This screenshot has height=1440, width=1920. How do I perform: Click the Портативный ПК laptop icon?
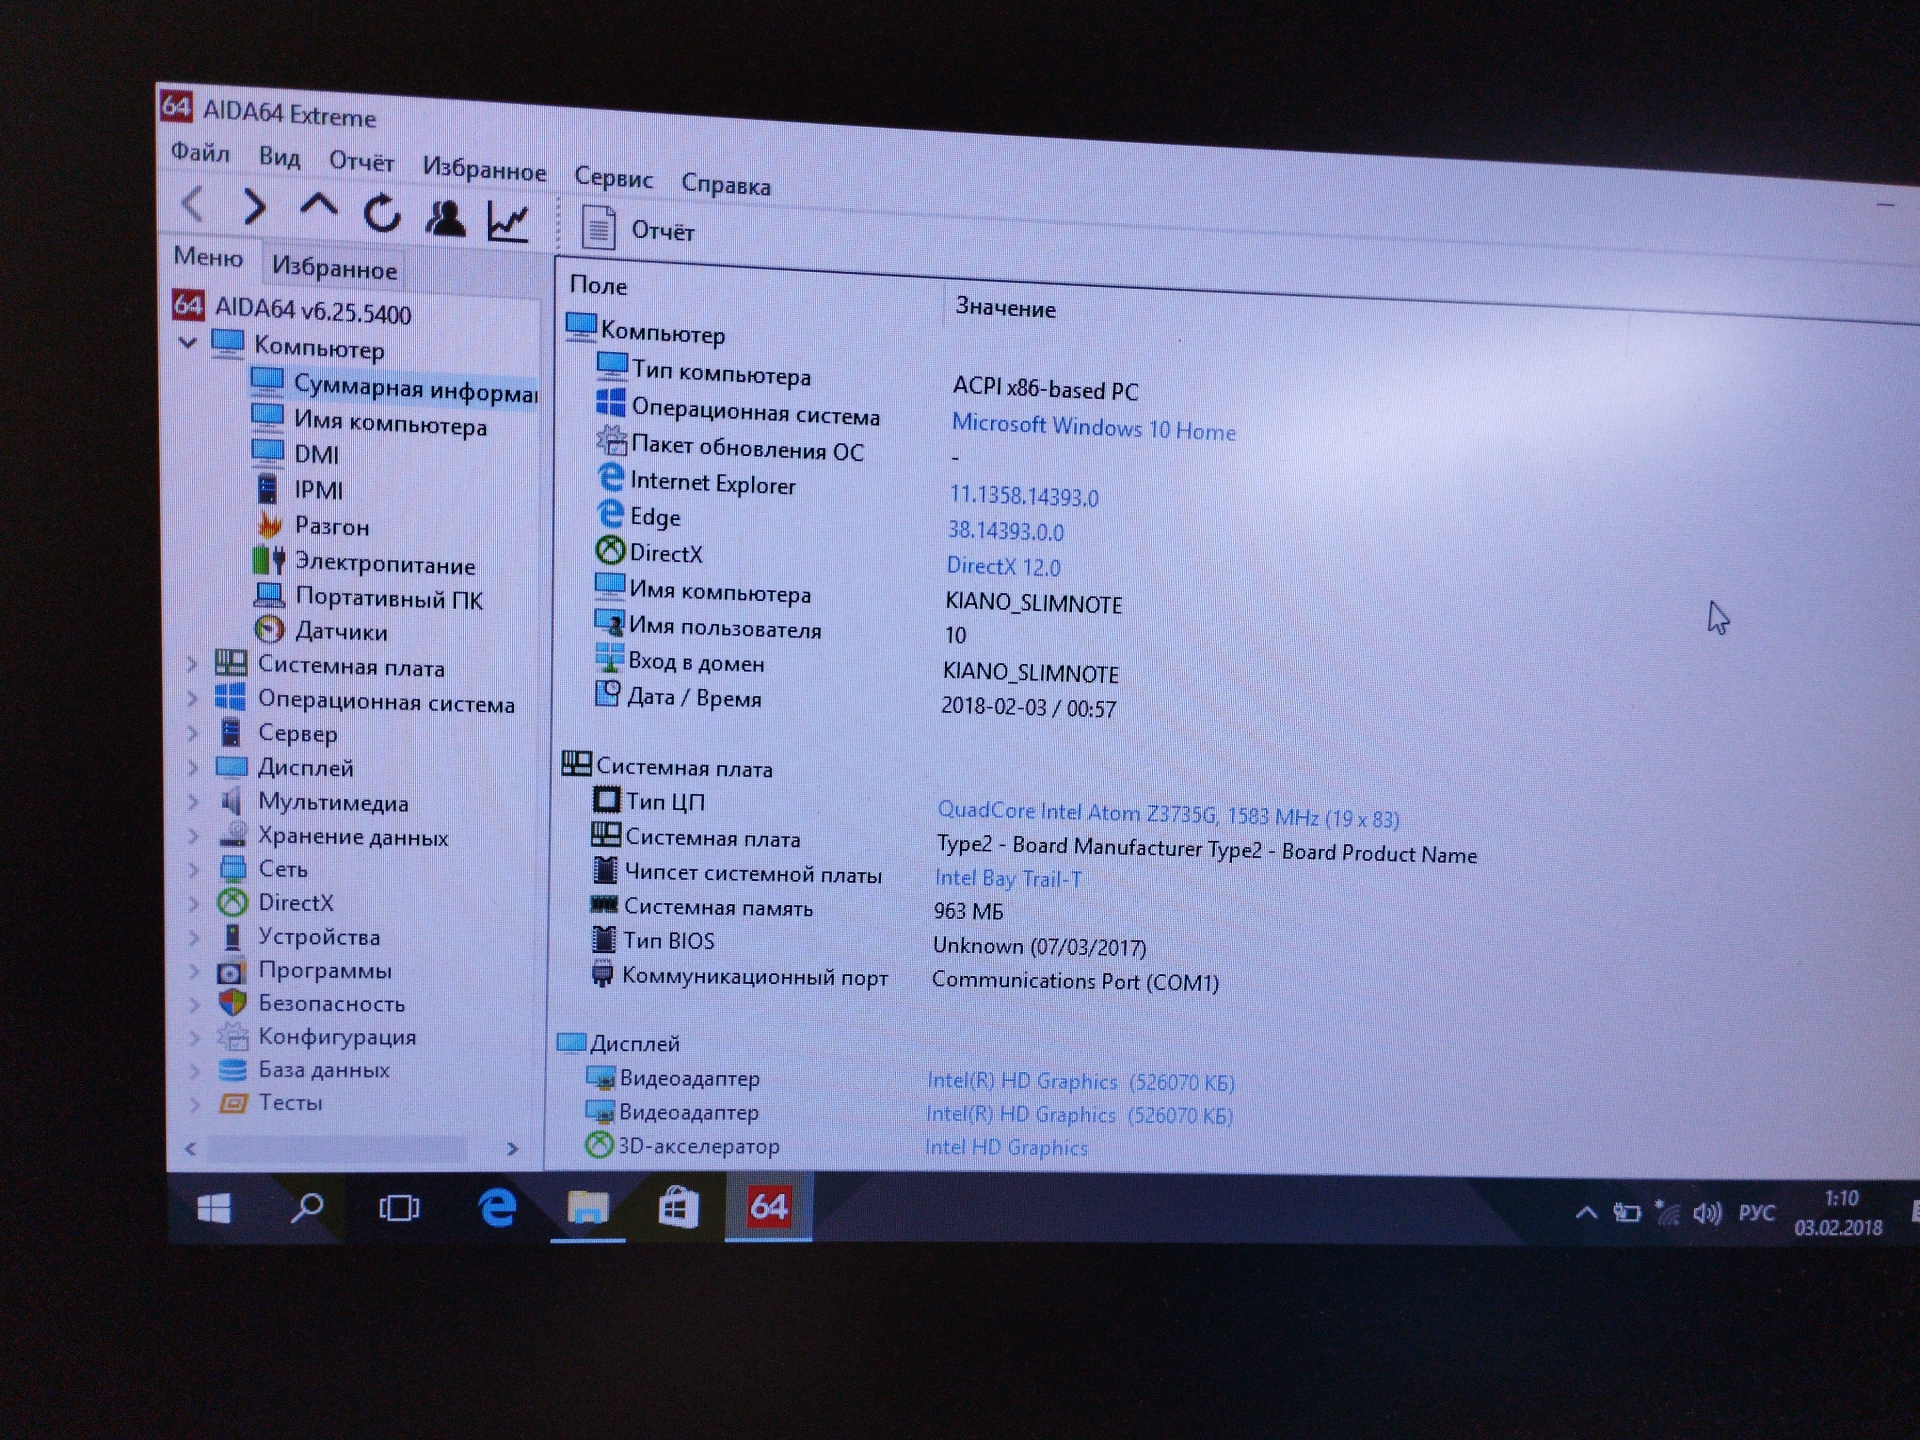269,596
